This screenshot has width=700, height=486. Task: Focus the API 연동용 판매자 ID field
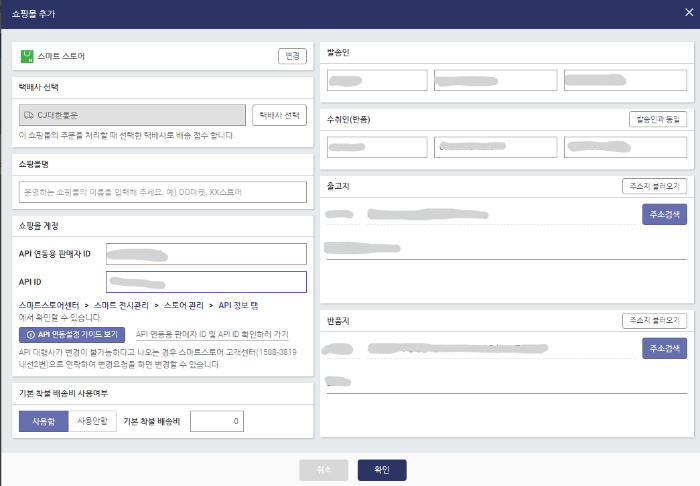[205, 254]
